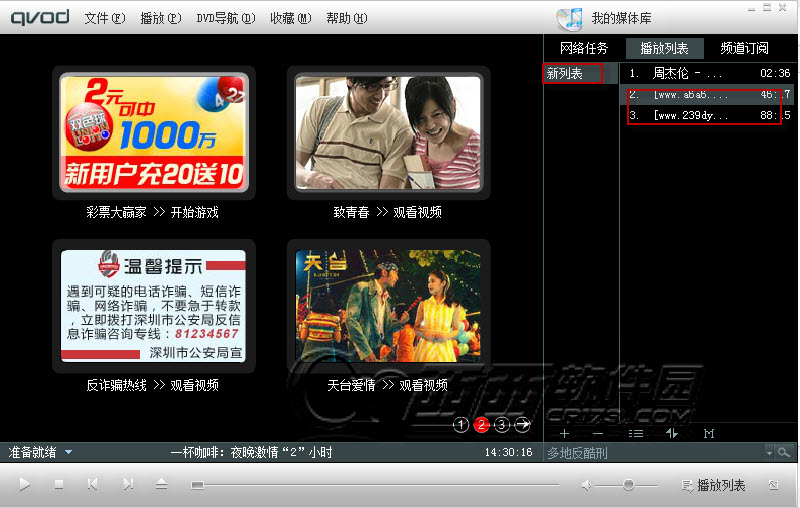Open the search box dropdown arrow
Screen dimensions: 800x508
pos(769,452)
